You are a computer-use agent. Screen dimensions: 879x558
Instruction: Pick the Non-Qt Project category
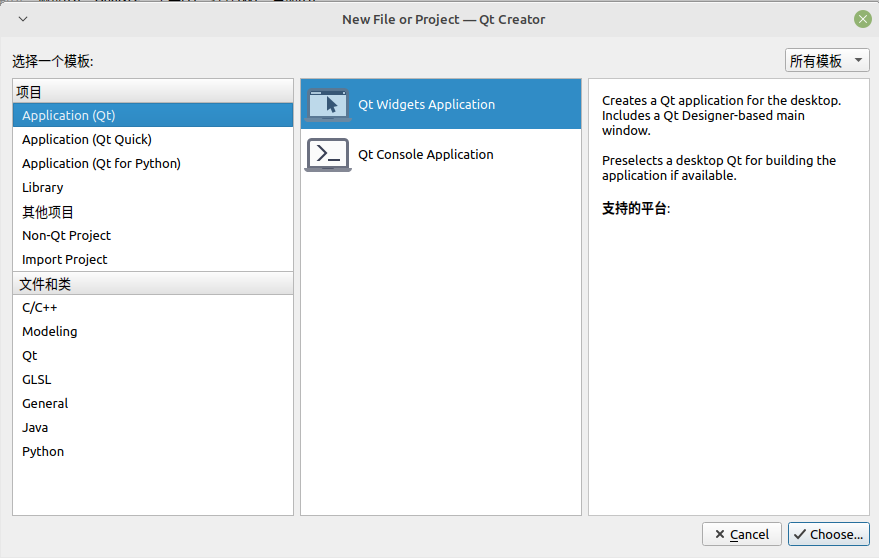66,236
